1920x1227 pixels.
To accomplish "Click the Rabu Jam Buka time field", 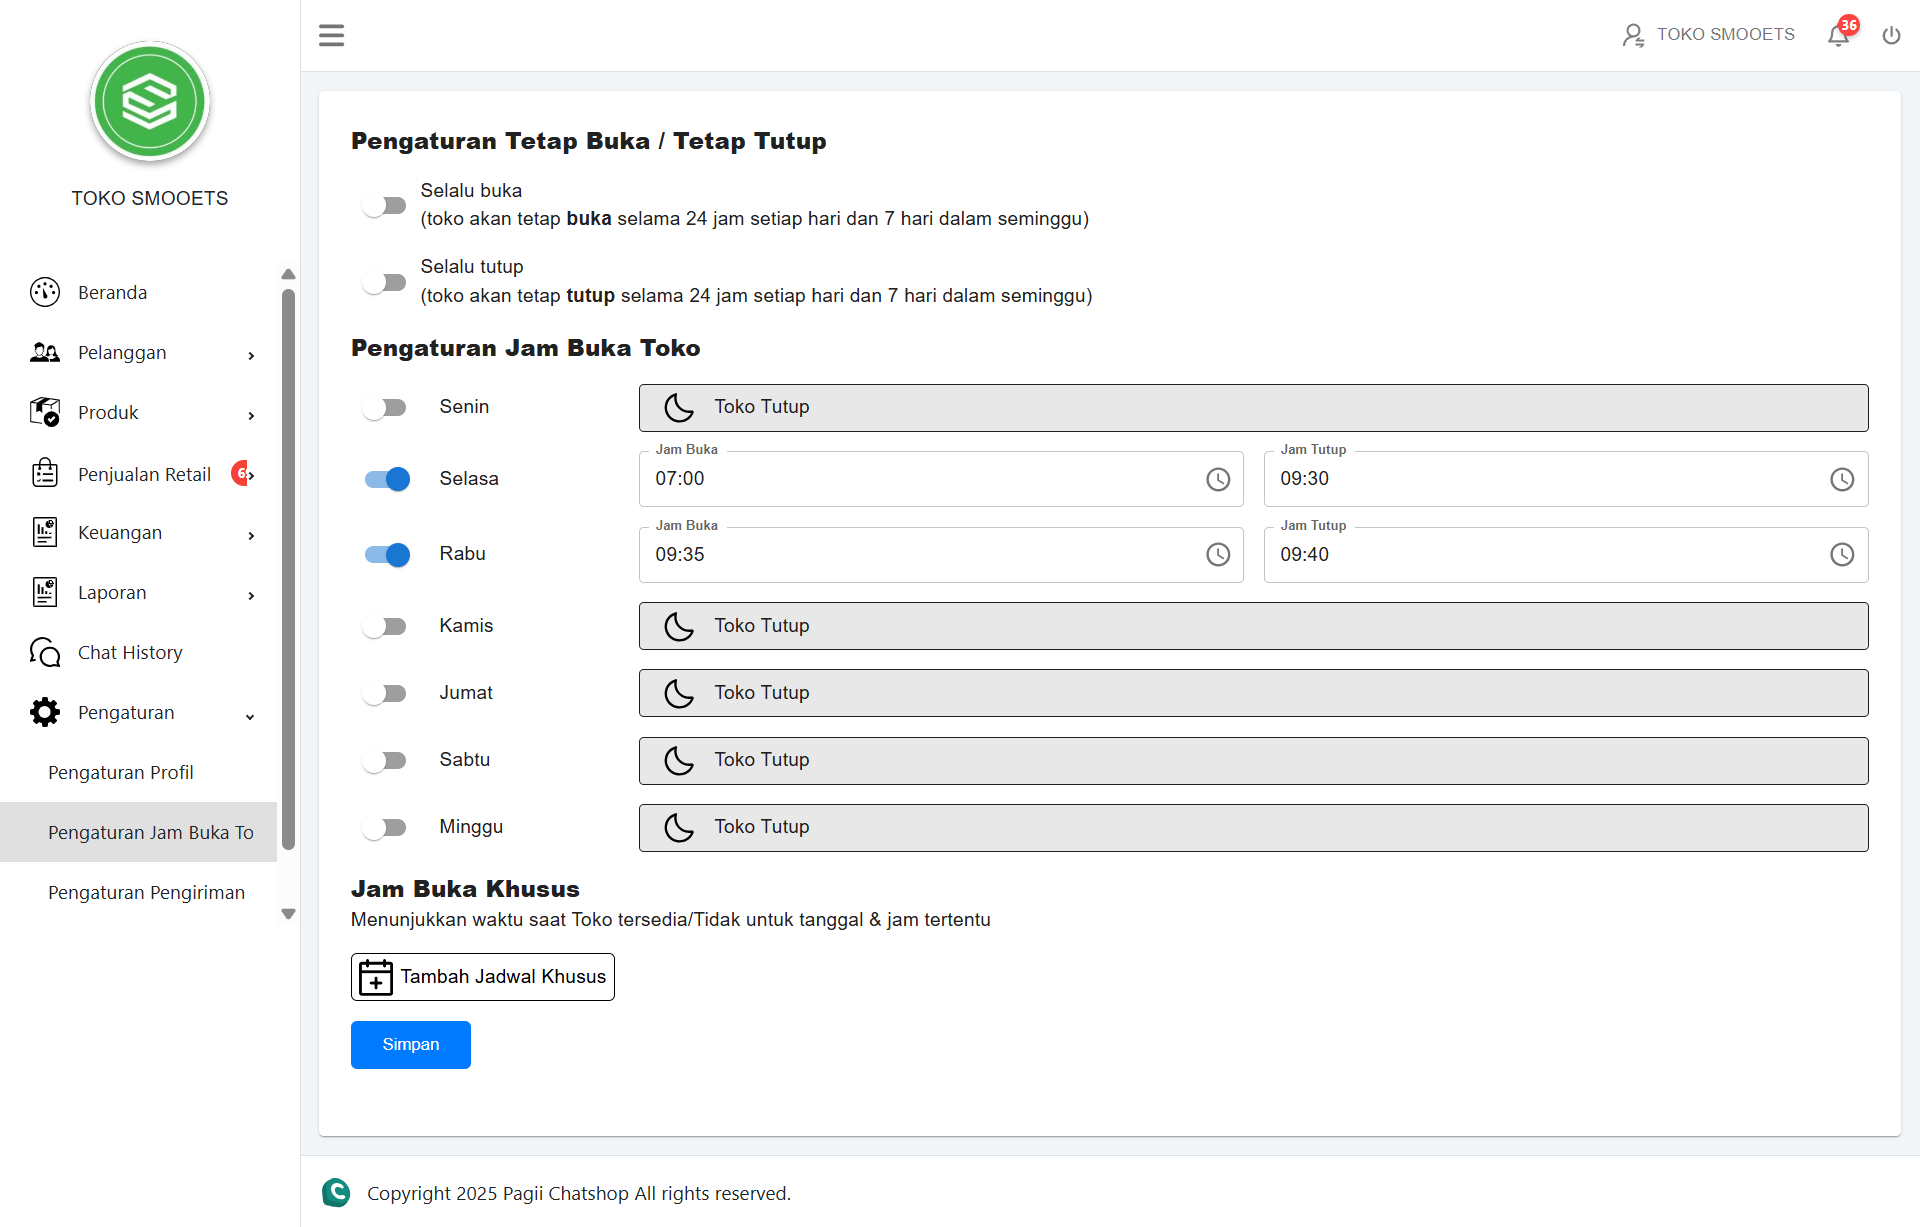I will pos(920,555).
